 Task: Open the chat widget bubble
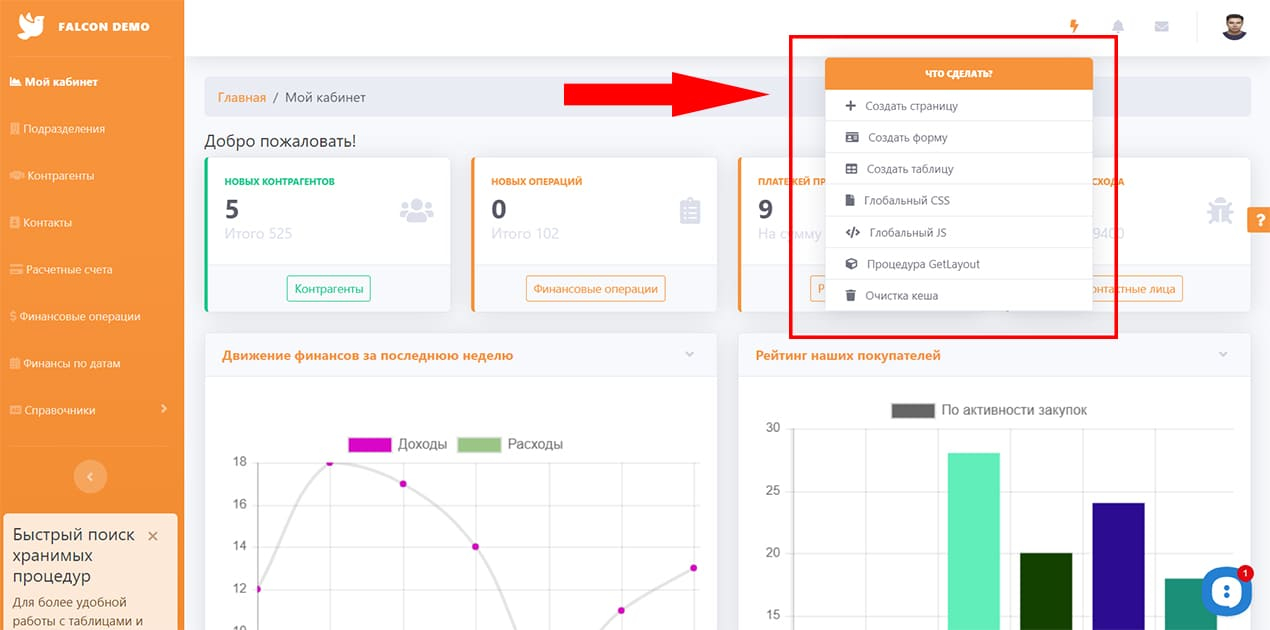pyautogui.click(x=1226, y=591)
